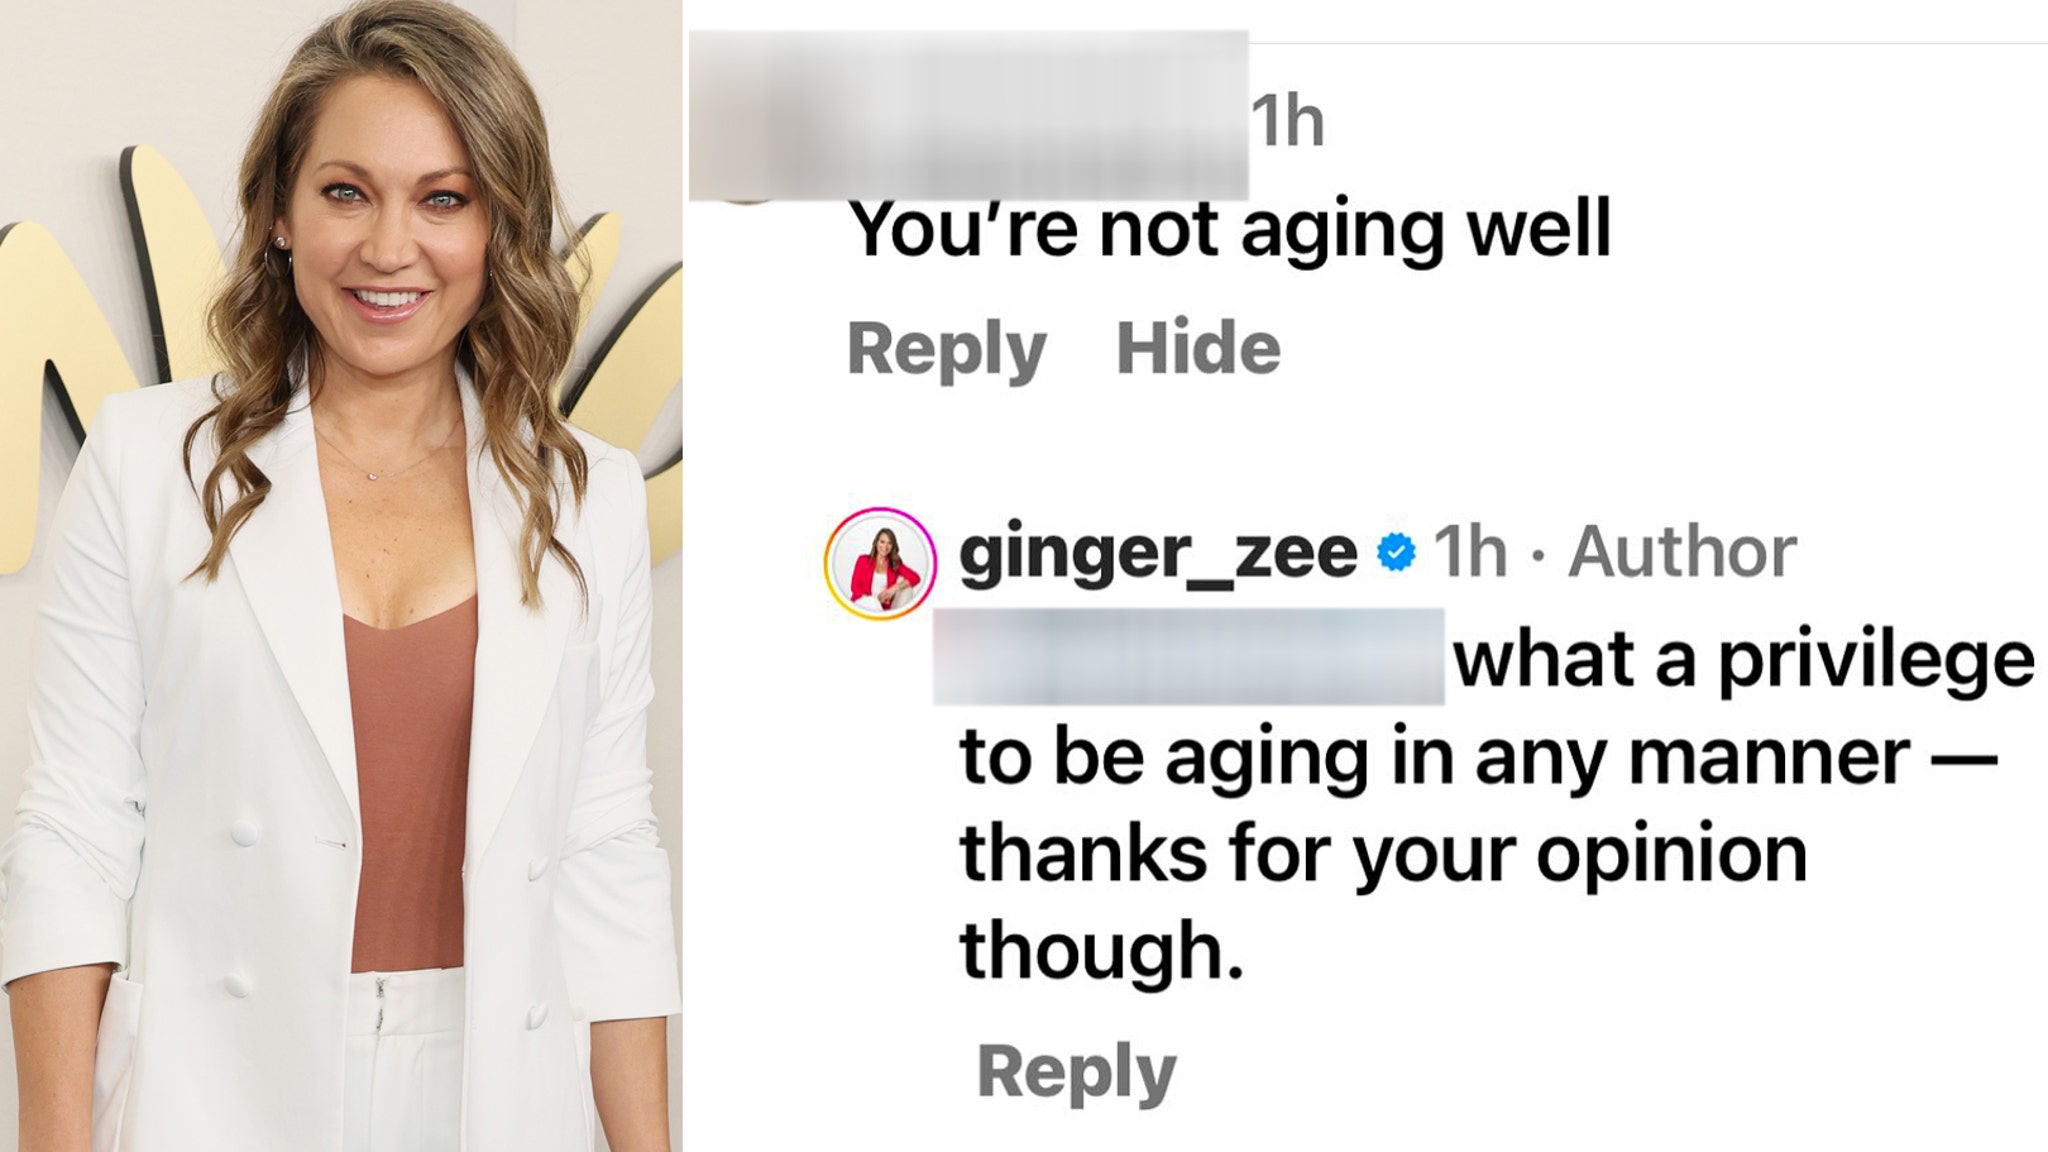2048x1152 pixels.
Task: Click the white blazer's top button in the photo
Action: click(x=244, y=832)
